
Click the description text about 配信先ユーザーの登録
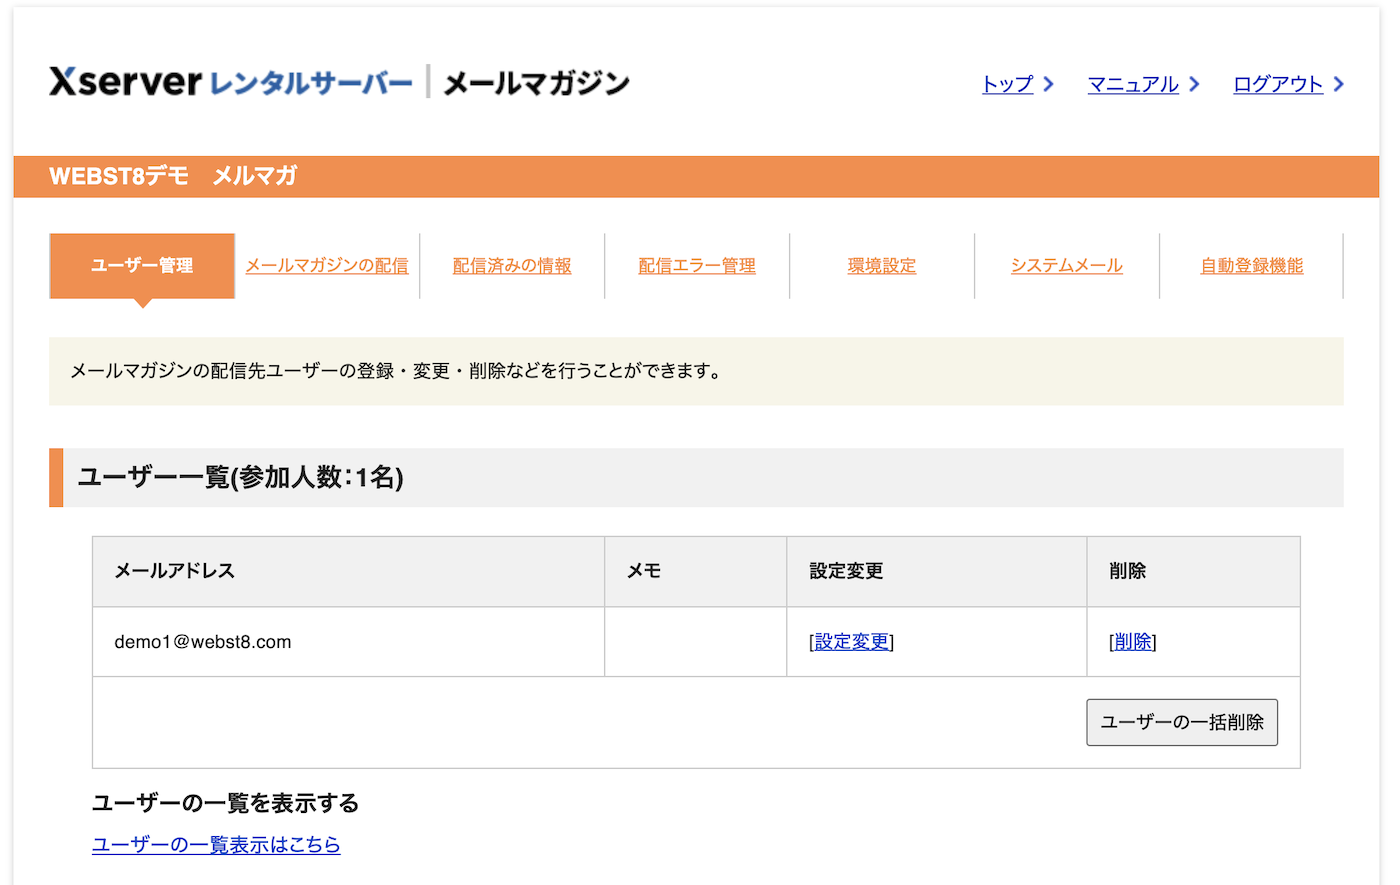coord(396,371)
